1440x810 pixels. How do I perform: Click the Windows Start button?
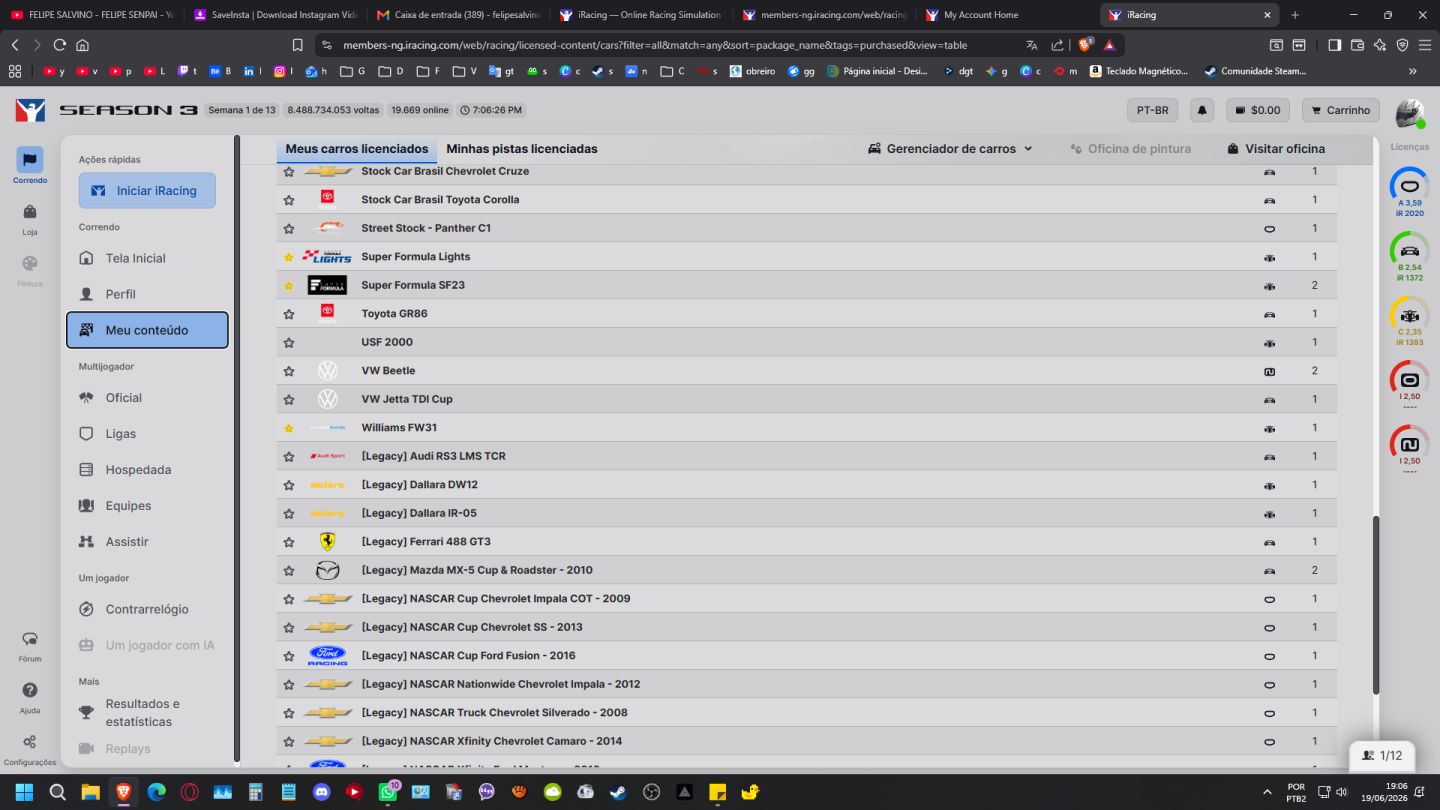[24, 792]
